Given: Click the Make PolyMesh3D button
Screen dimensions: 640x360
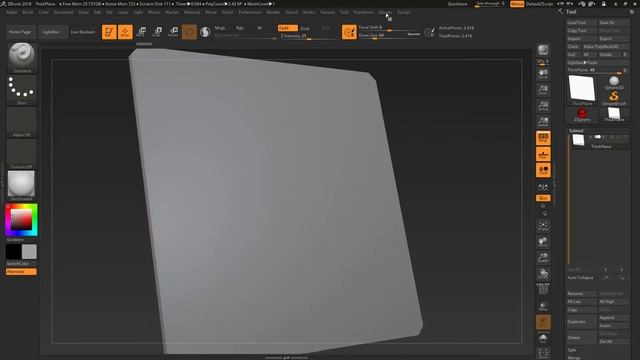Looking at the screenshot, I should coord(605,47).
